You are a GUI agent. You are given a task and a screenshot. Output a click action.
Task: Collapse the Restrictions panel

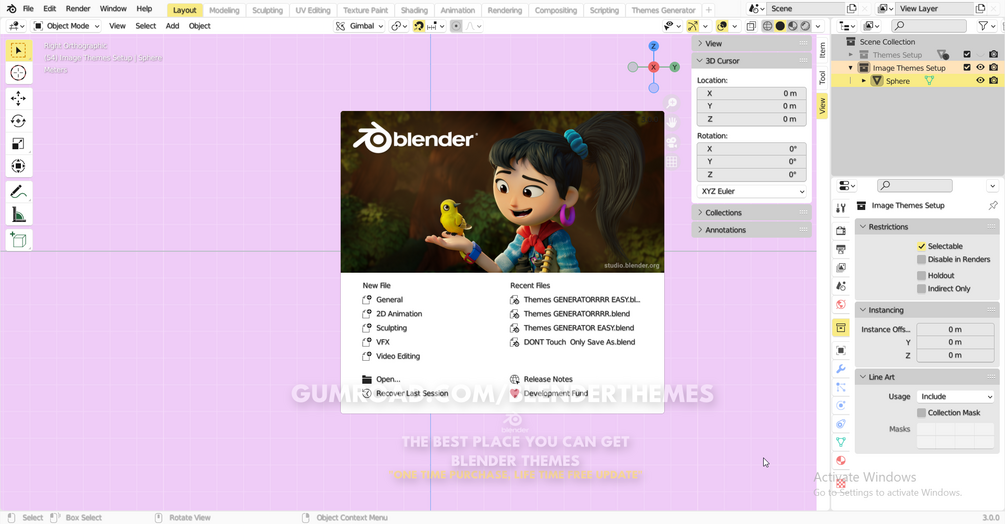coord(863,227)
